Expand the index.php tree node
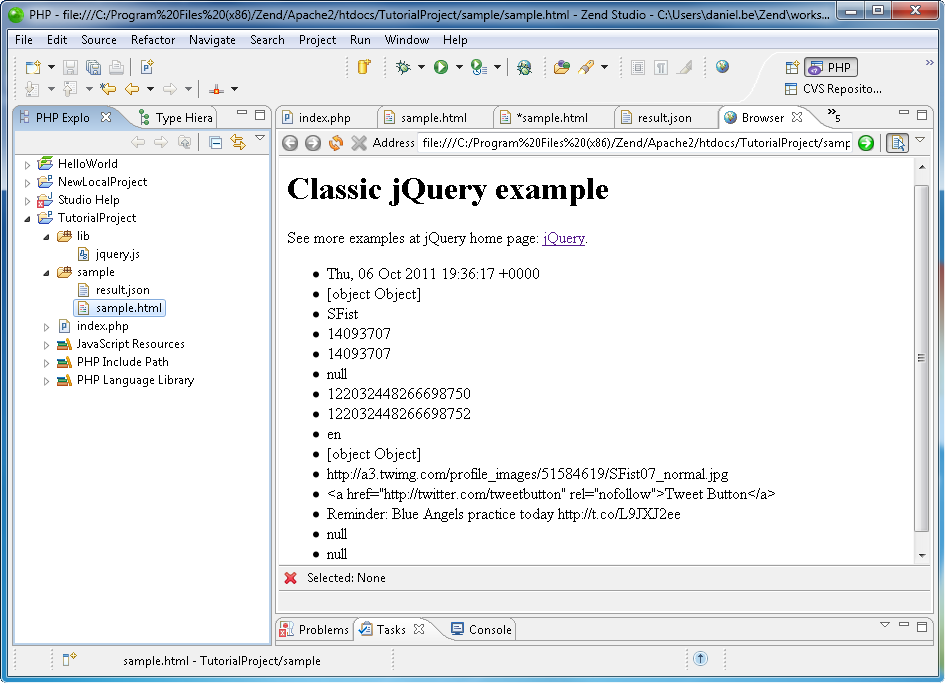The width and height of the screenshot is (945, 683). tap(46, 327)
